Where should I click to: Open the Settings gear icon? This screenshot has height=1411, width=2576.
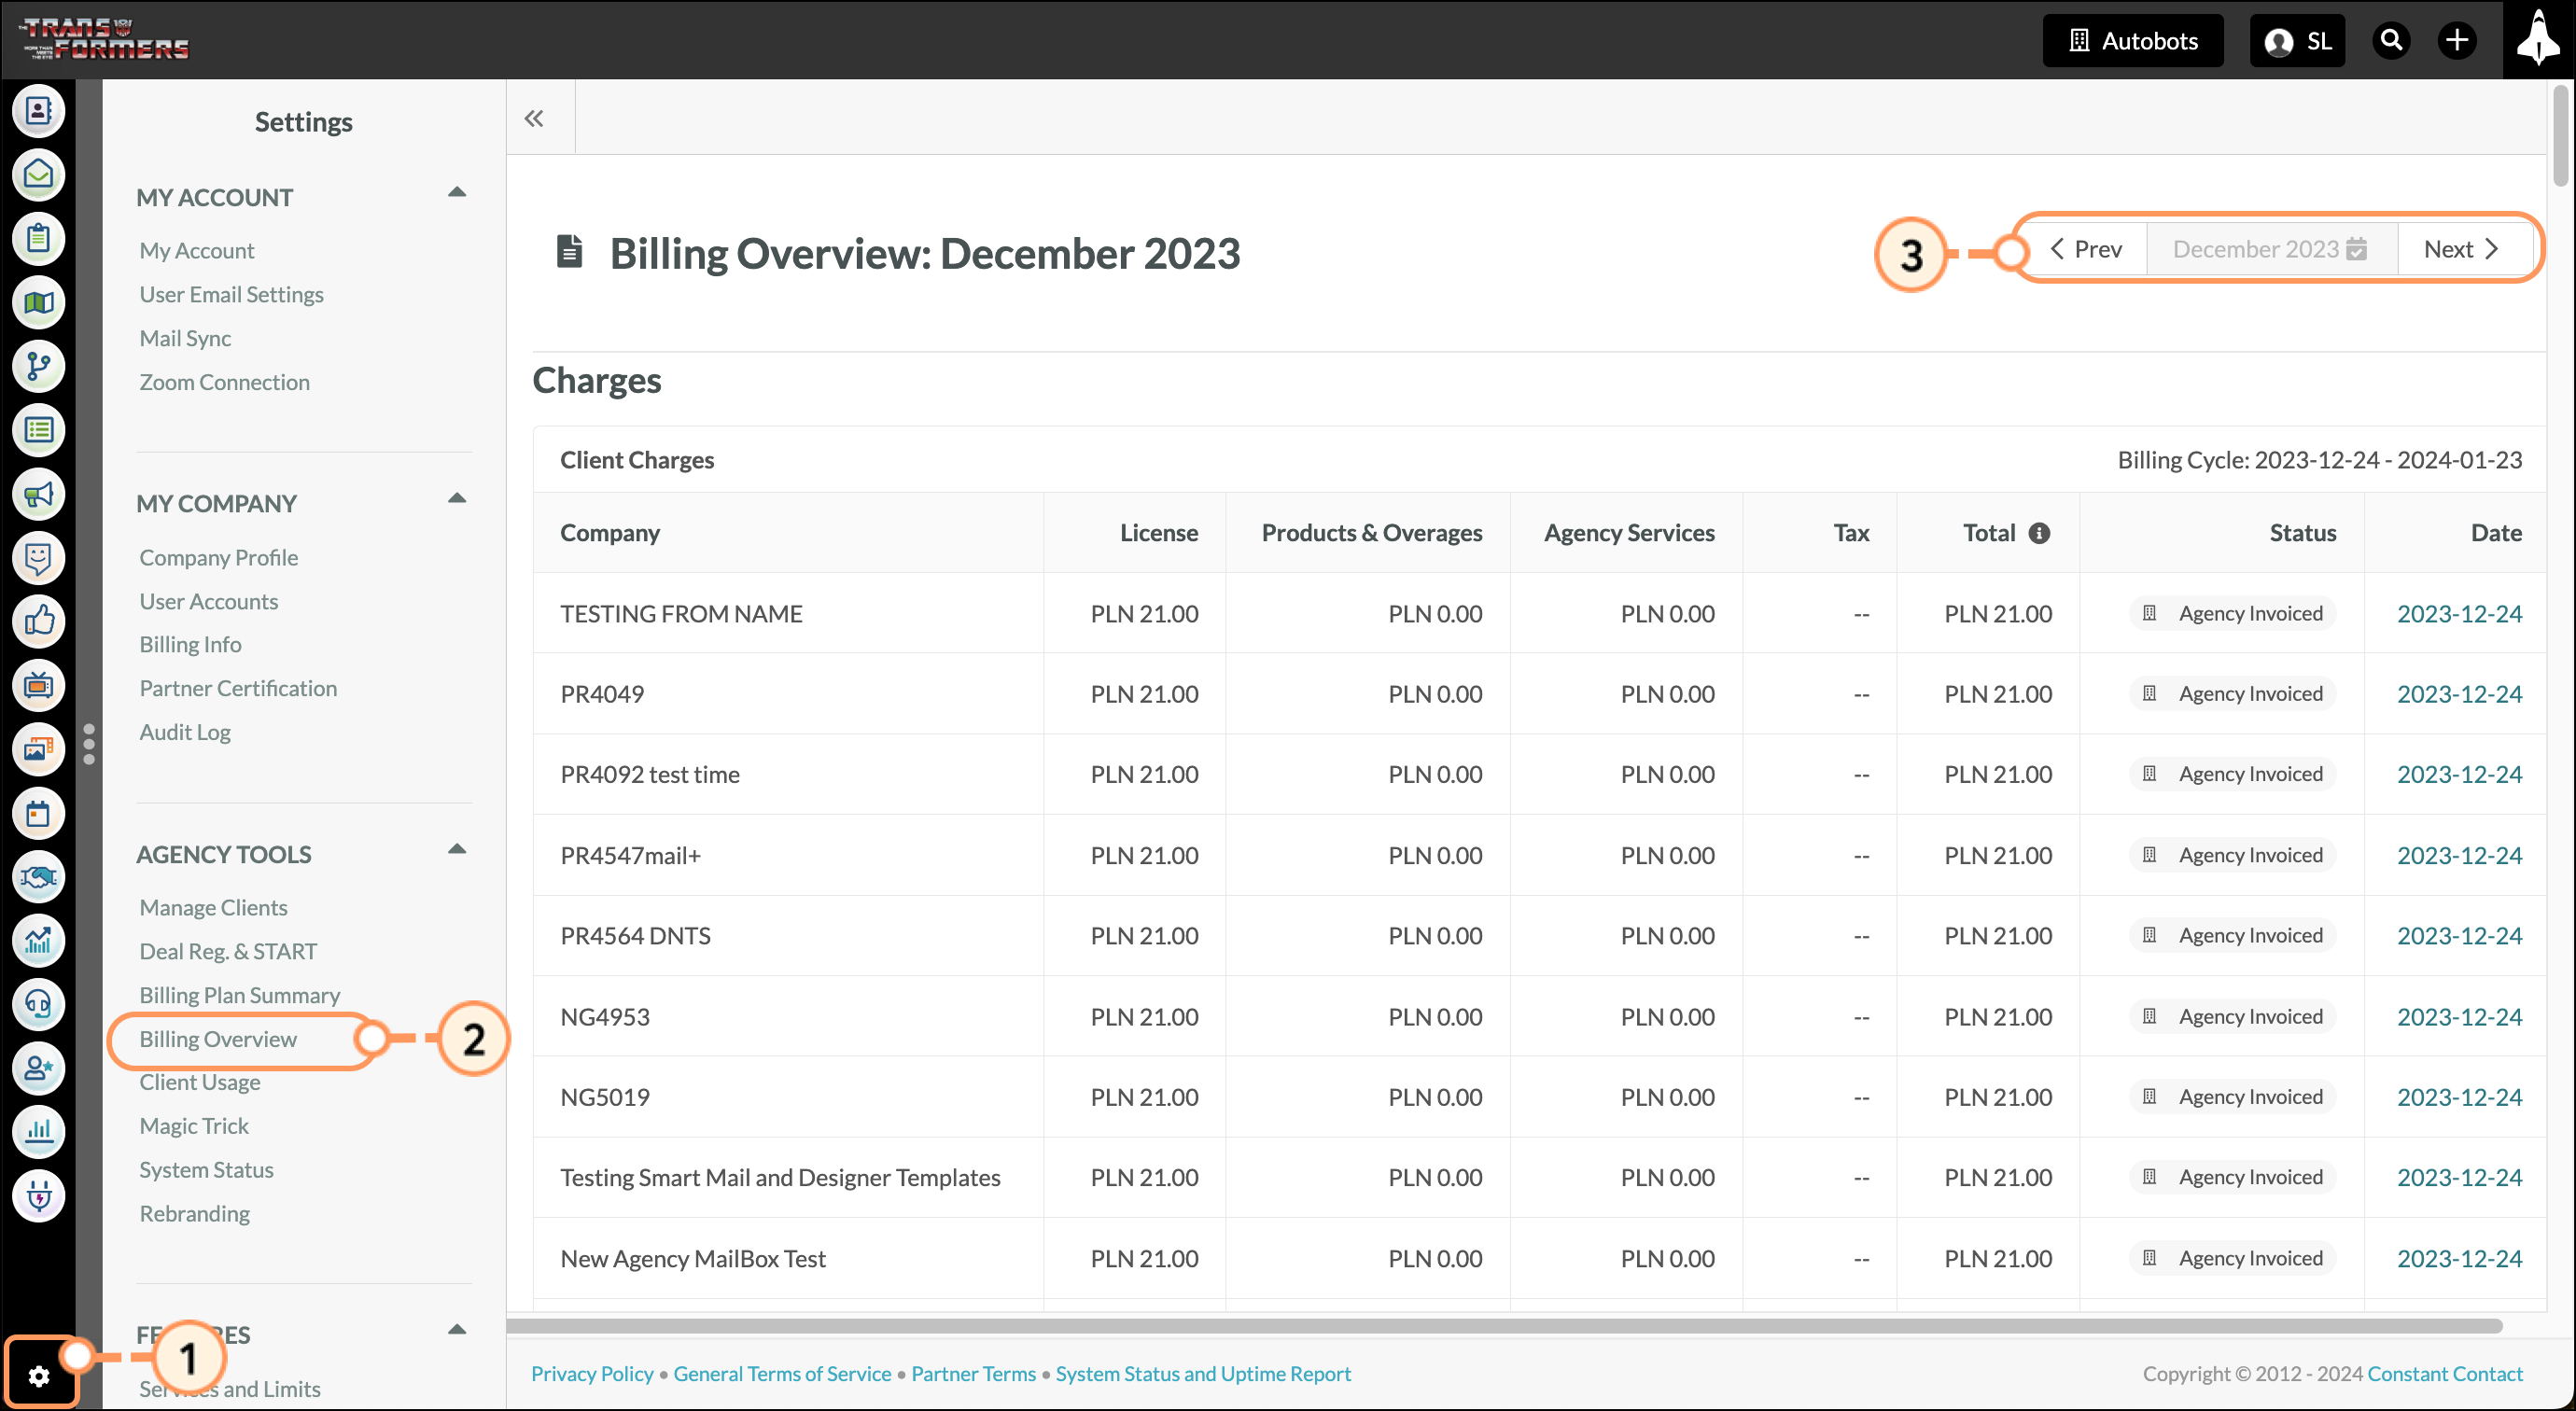pos(39,1376)
